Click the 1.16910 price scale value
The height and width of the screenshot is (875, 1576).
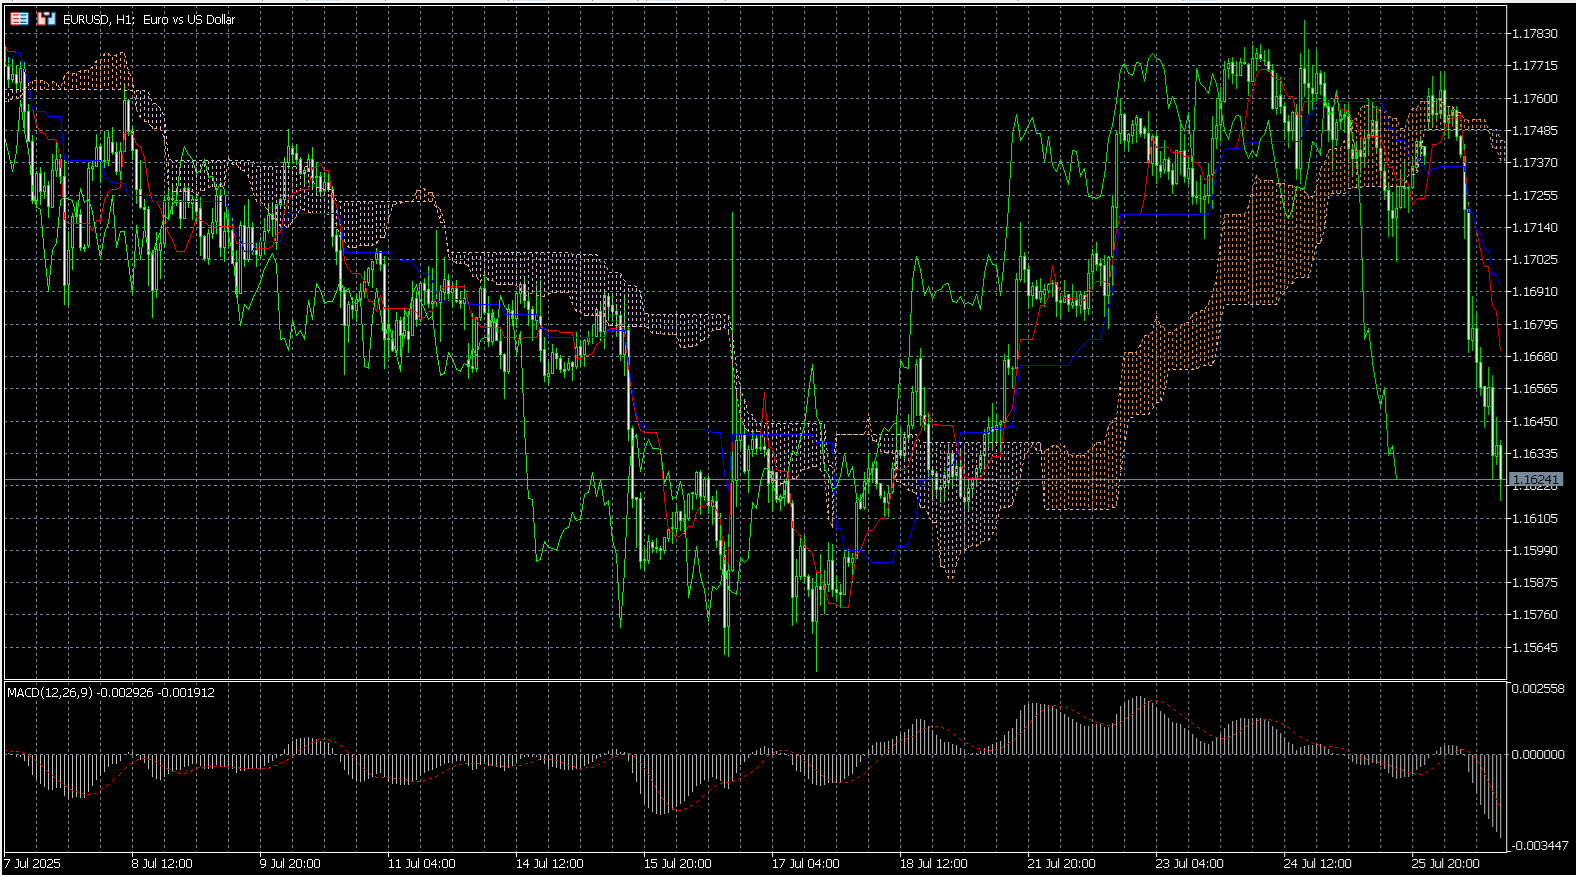[x=1535, y=292]
